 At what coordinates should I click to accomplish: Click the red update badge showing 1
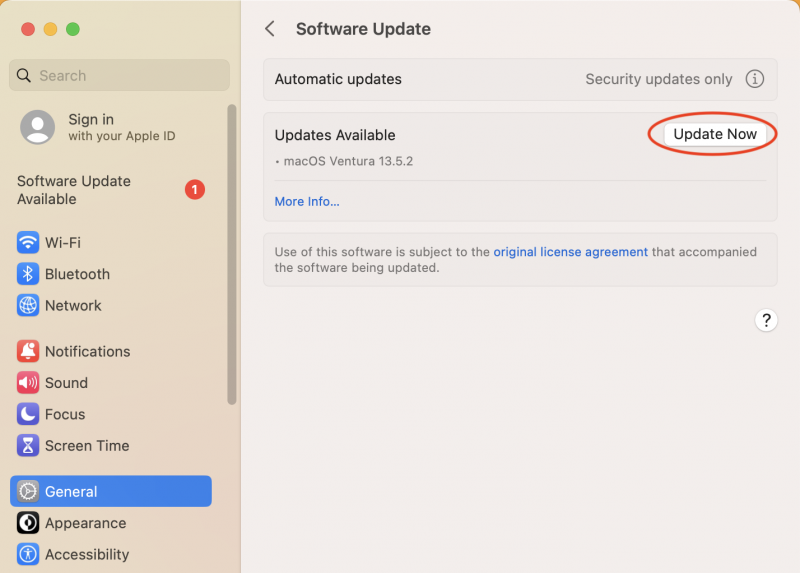pos(194,190)
